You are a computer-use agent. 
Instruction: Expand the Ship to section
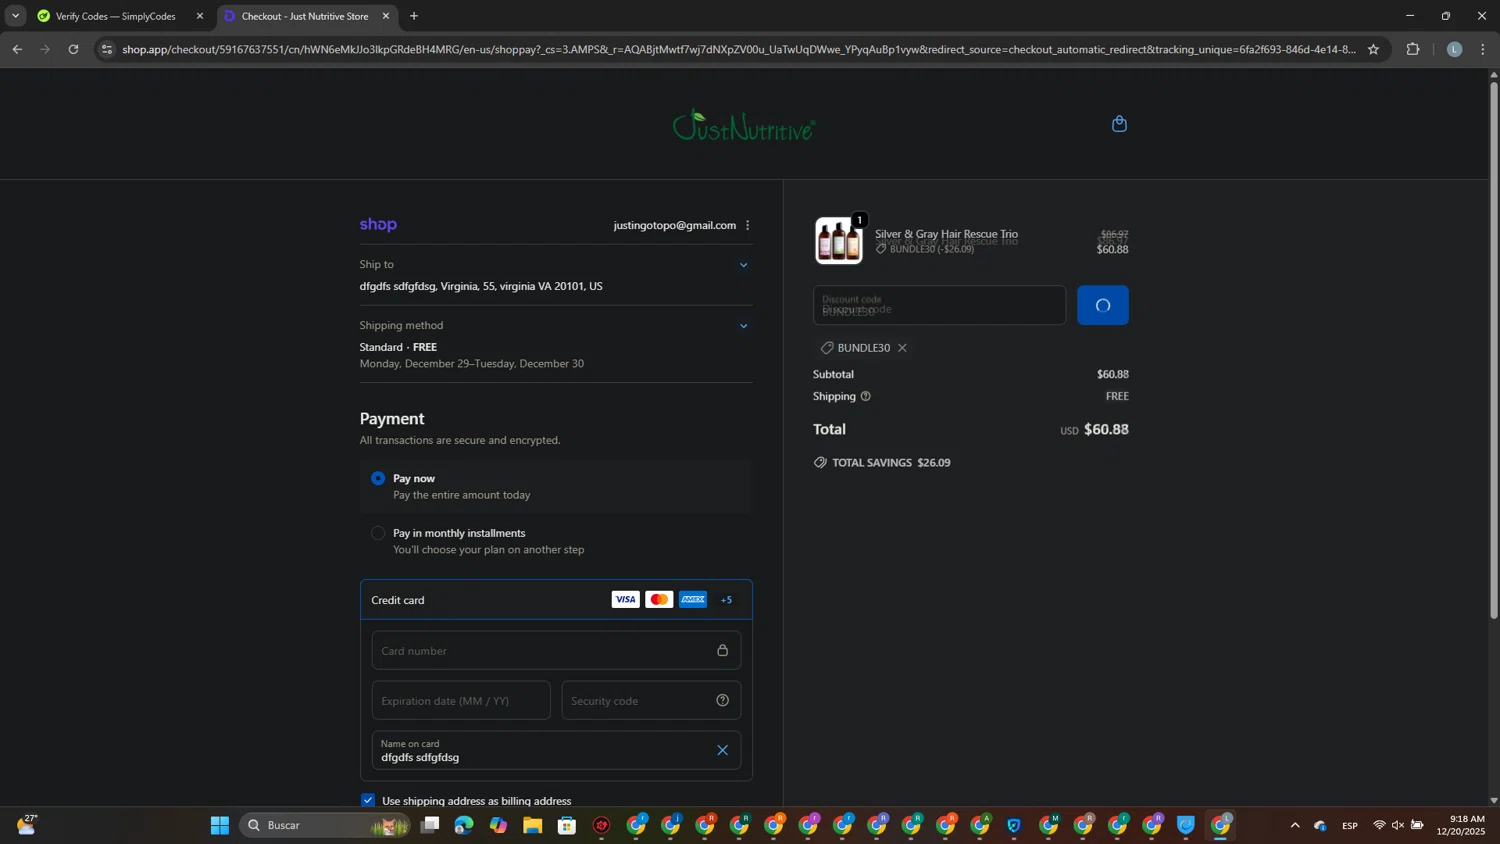click(x=743, y=265)
